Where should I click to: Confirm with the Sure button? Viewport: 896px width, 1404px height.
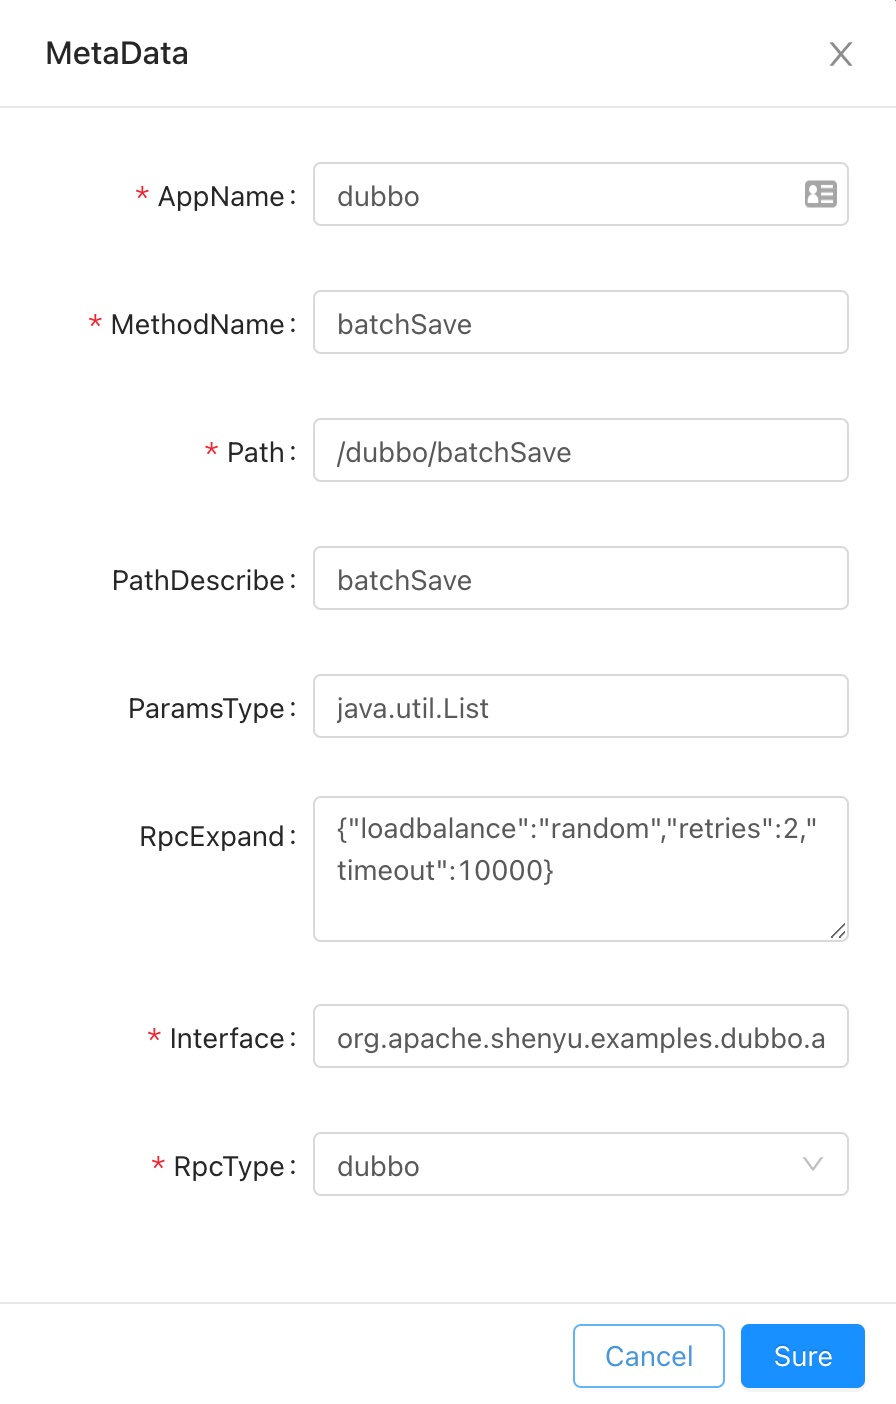point(802,1356)
